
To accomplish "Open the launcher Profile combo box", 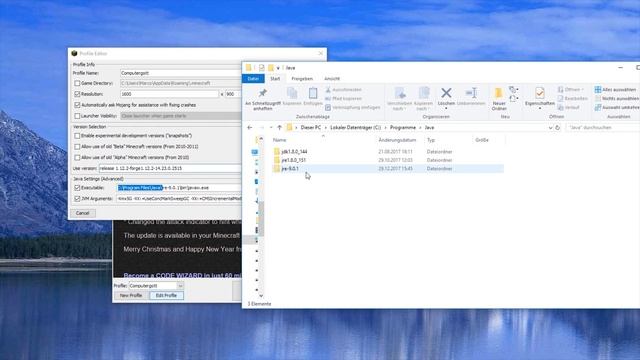I will [x=156, y=286].
